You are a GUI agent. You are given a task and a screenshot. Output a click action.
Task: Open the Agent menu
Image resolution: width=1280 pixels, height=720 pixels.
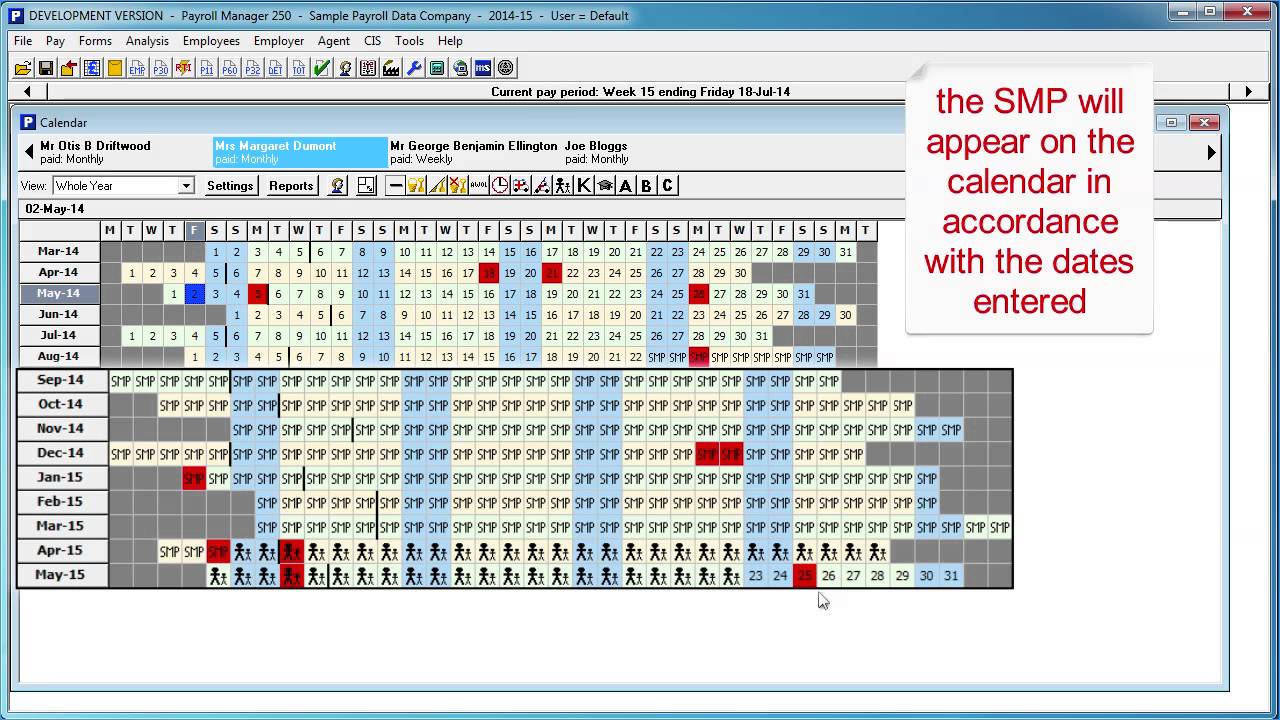(334, 41)
